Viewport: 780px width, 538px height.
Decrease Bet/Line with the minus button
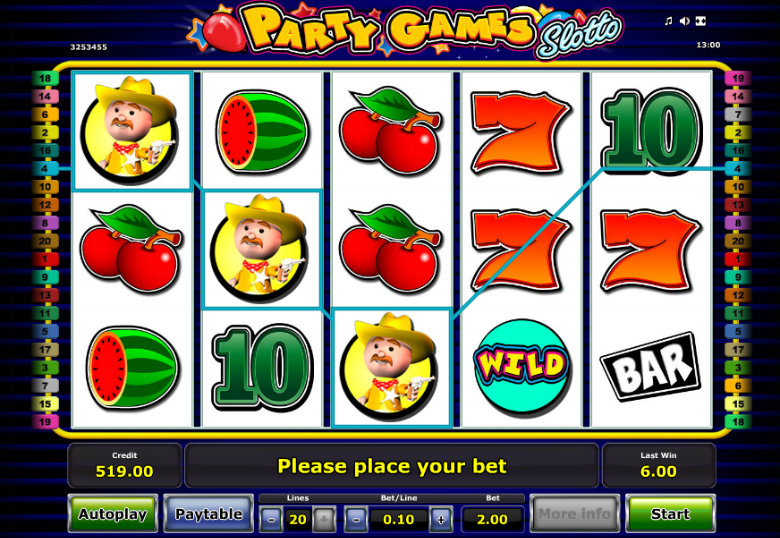click(356, 520)
